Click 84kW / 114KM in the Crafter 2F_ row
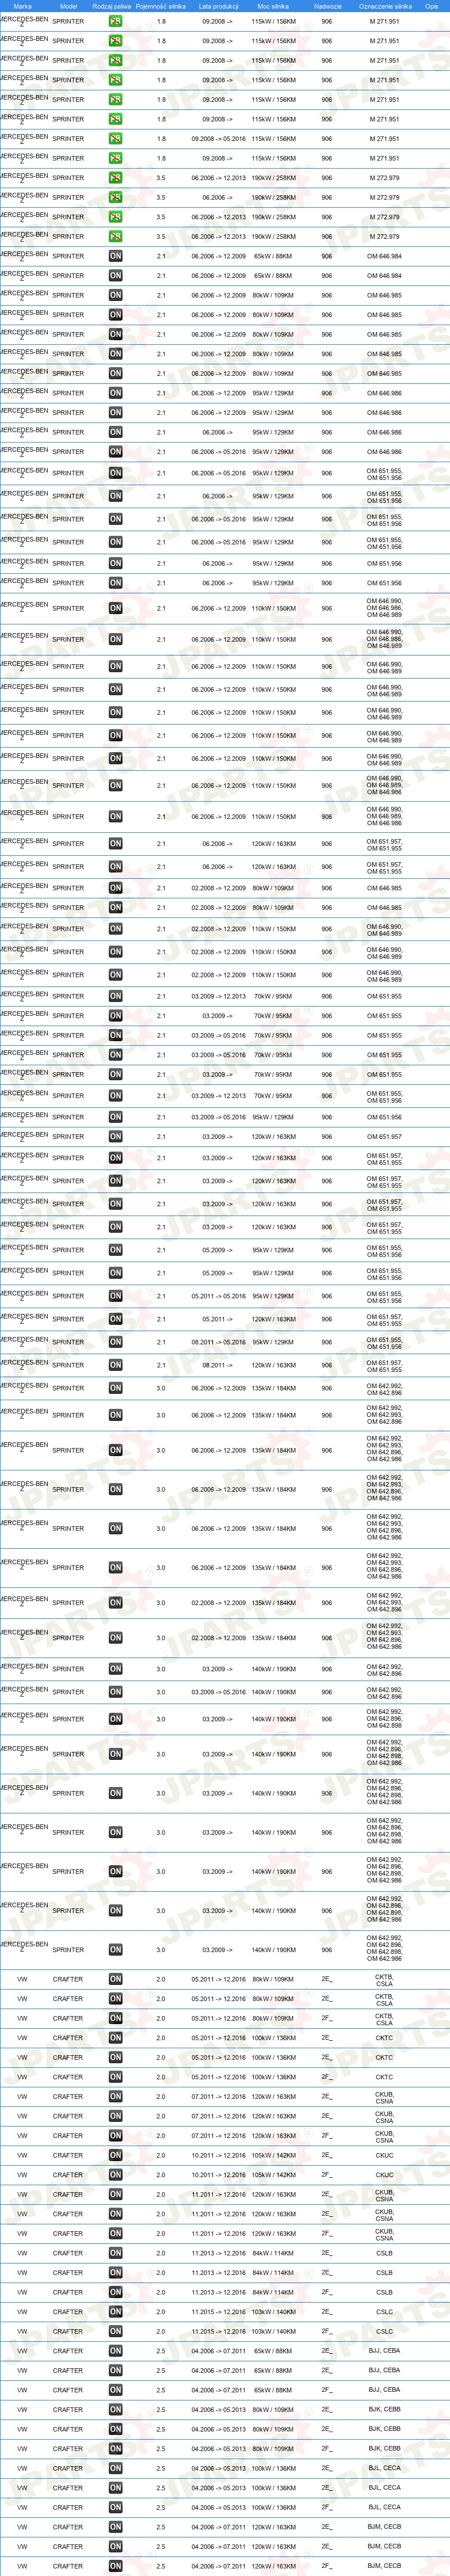The height and width of the screenshot is (2576, 450). (273, 2292)
